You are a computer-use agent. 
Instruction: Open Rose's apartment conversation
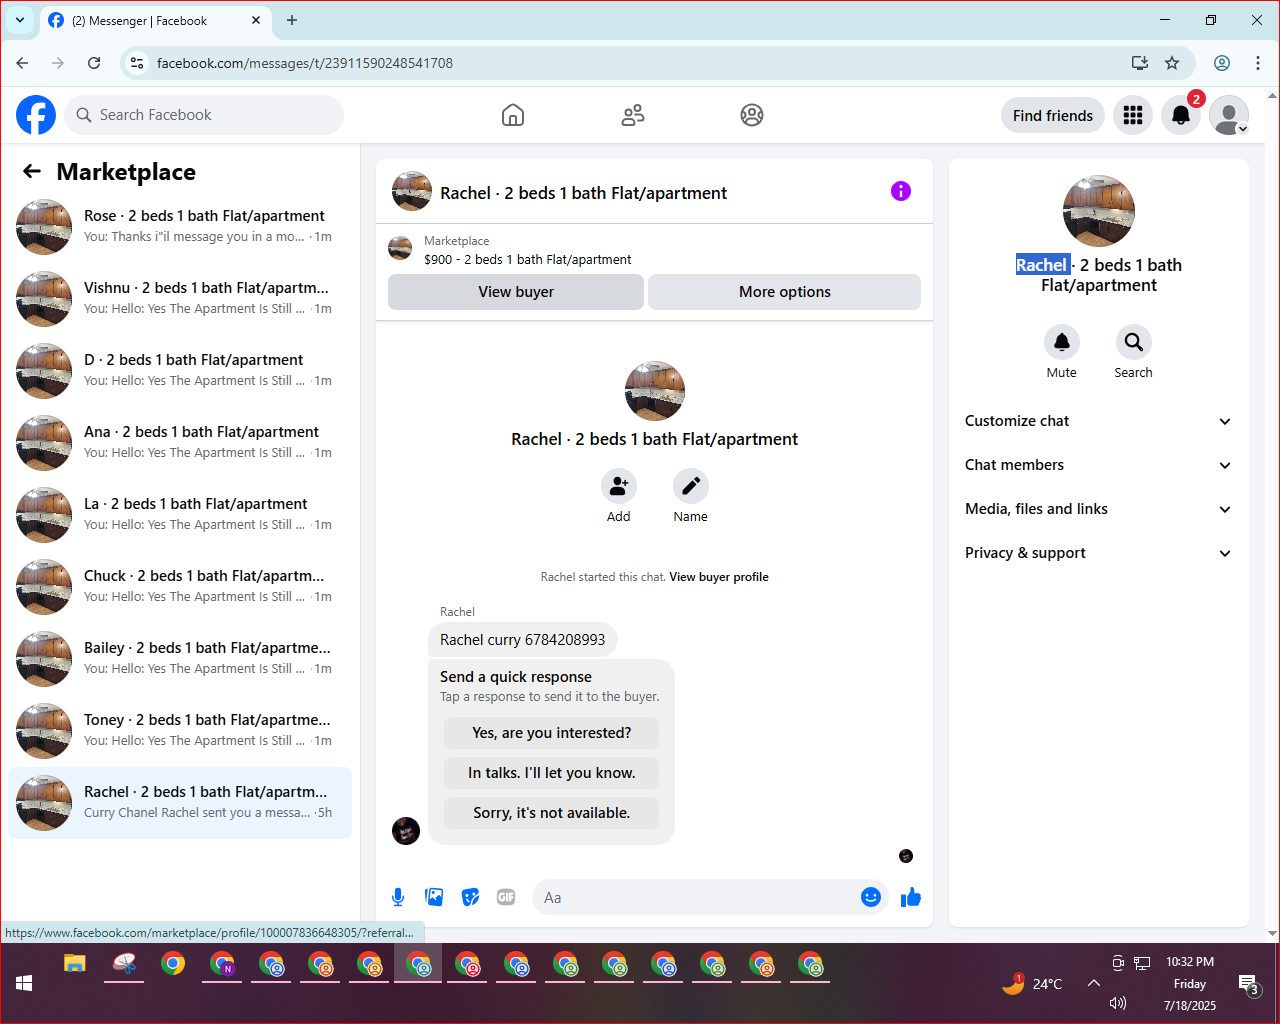180,227
